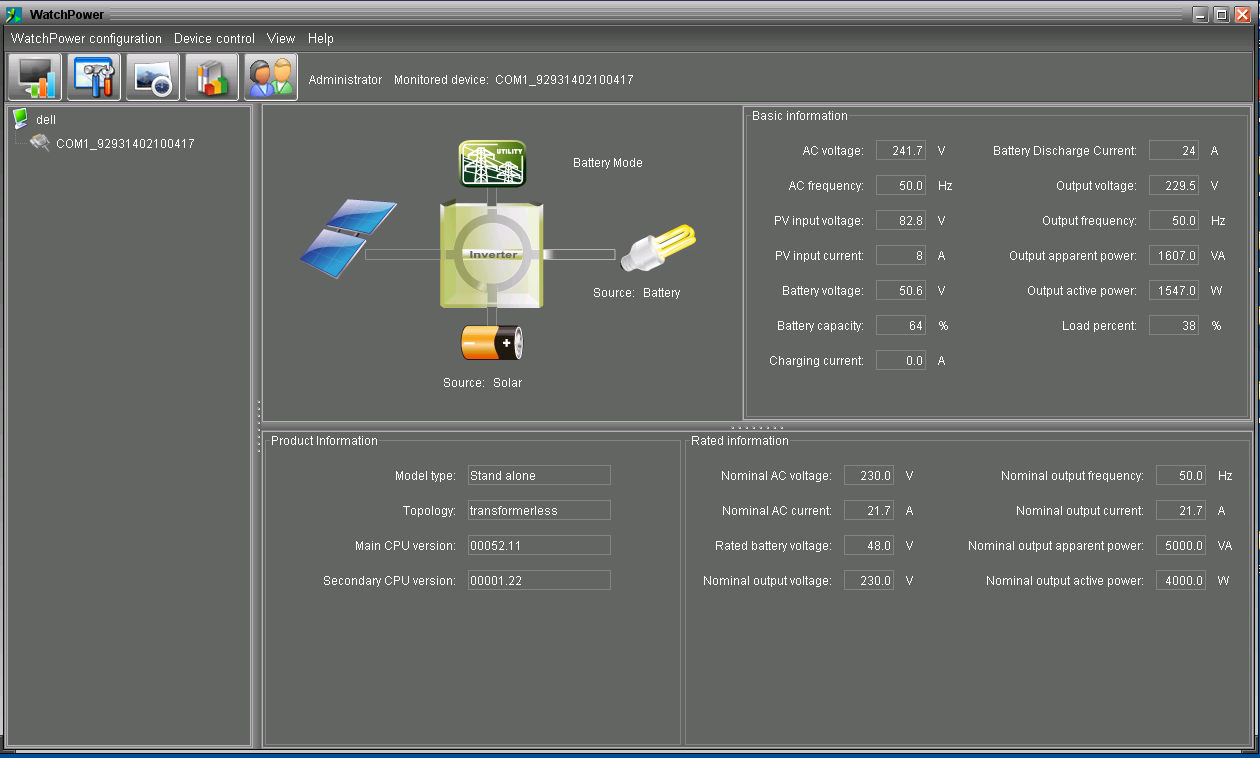Screen dimensions: 1260x758
Task: Maximize the WatchPower window
Action: pyautogui.click(x=1221, y=14)
